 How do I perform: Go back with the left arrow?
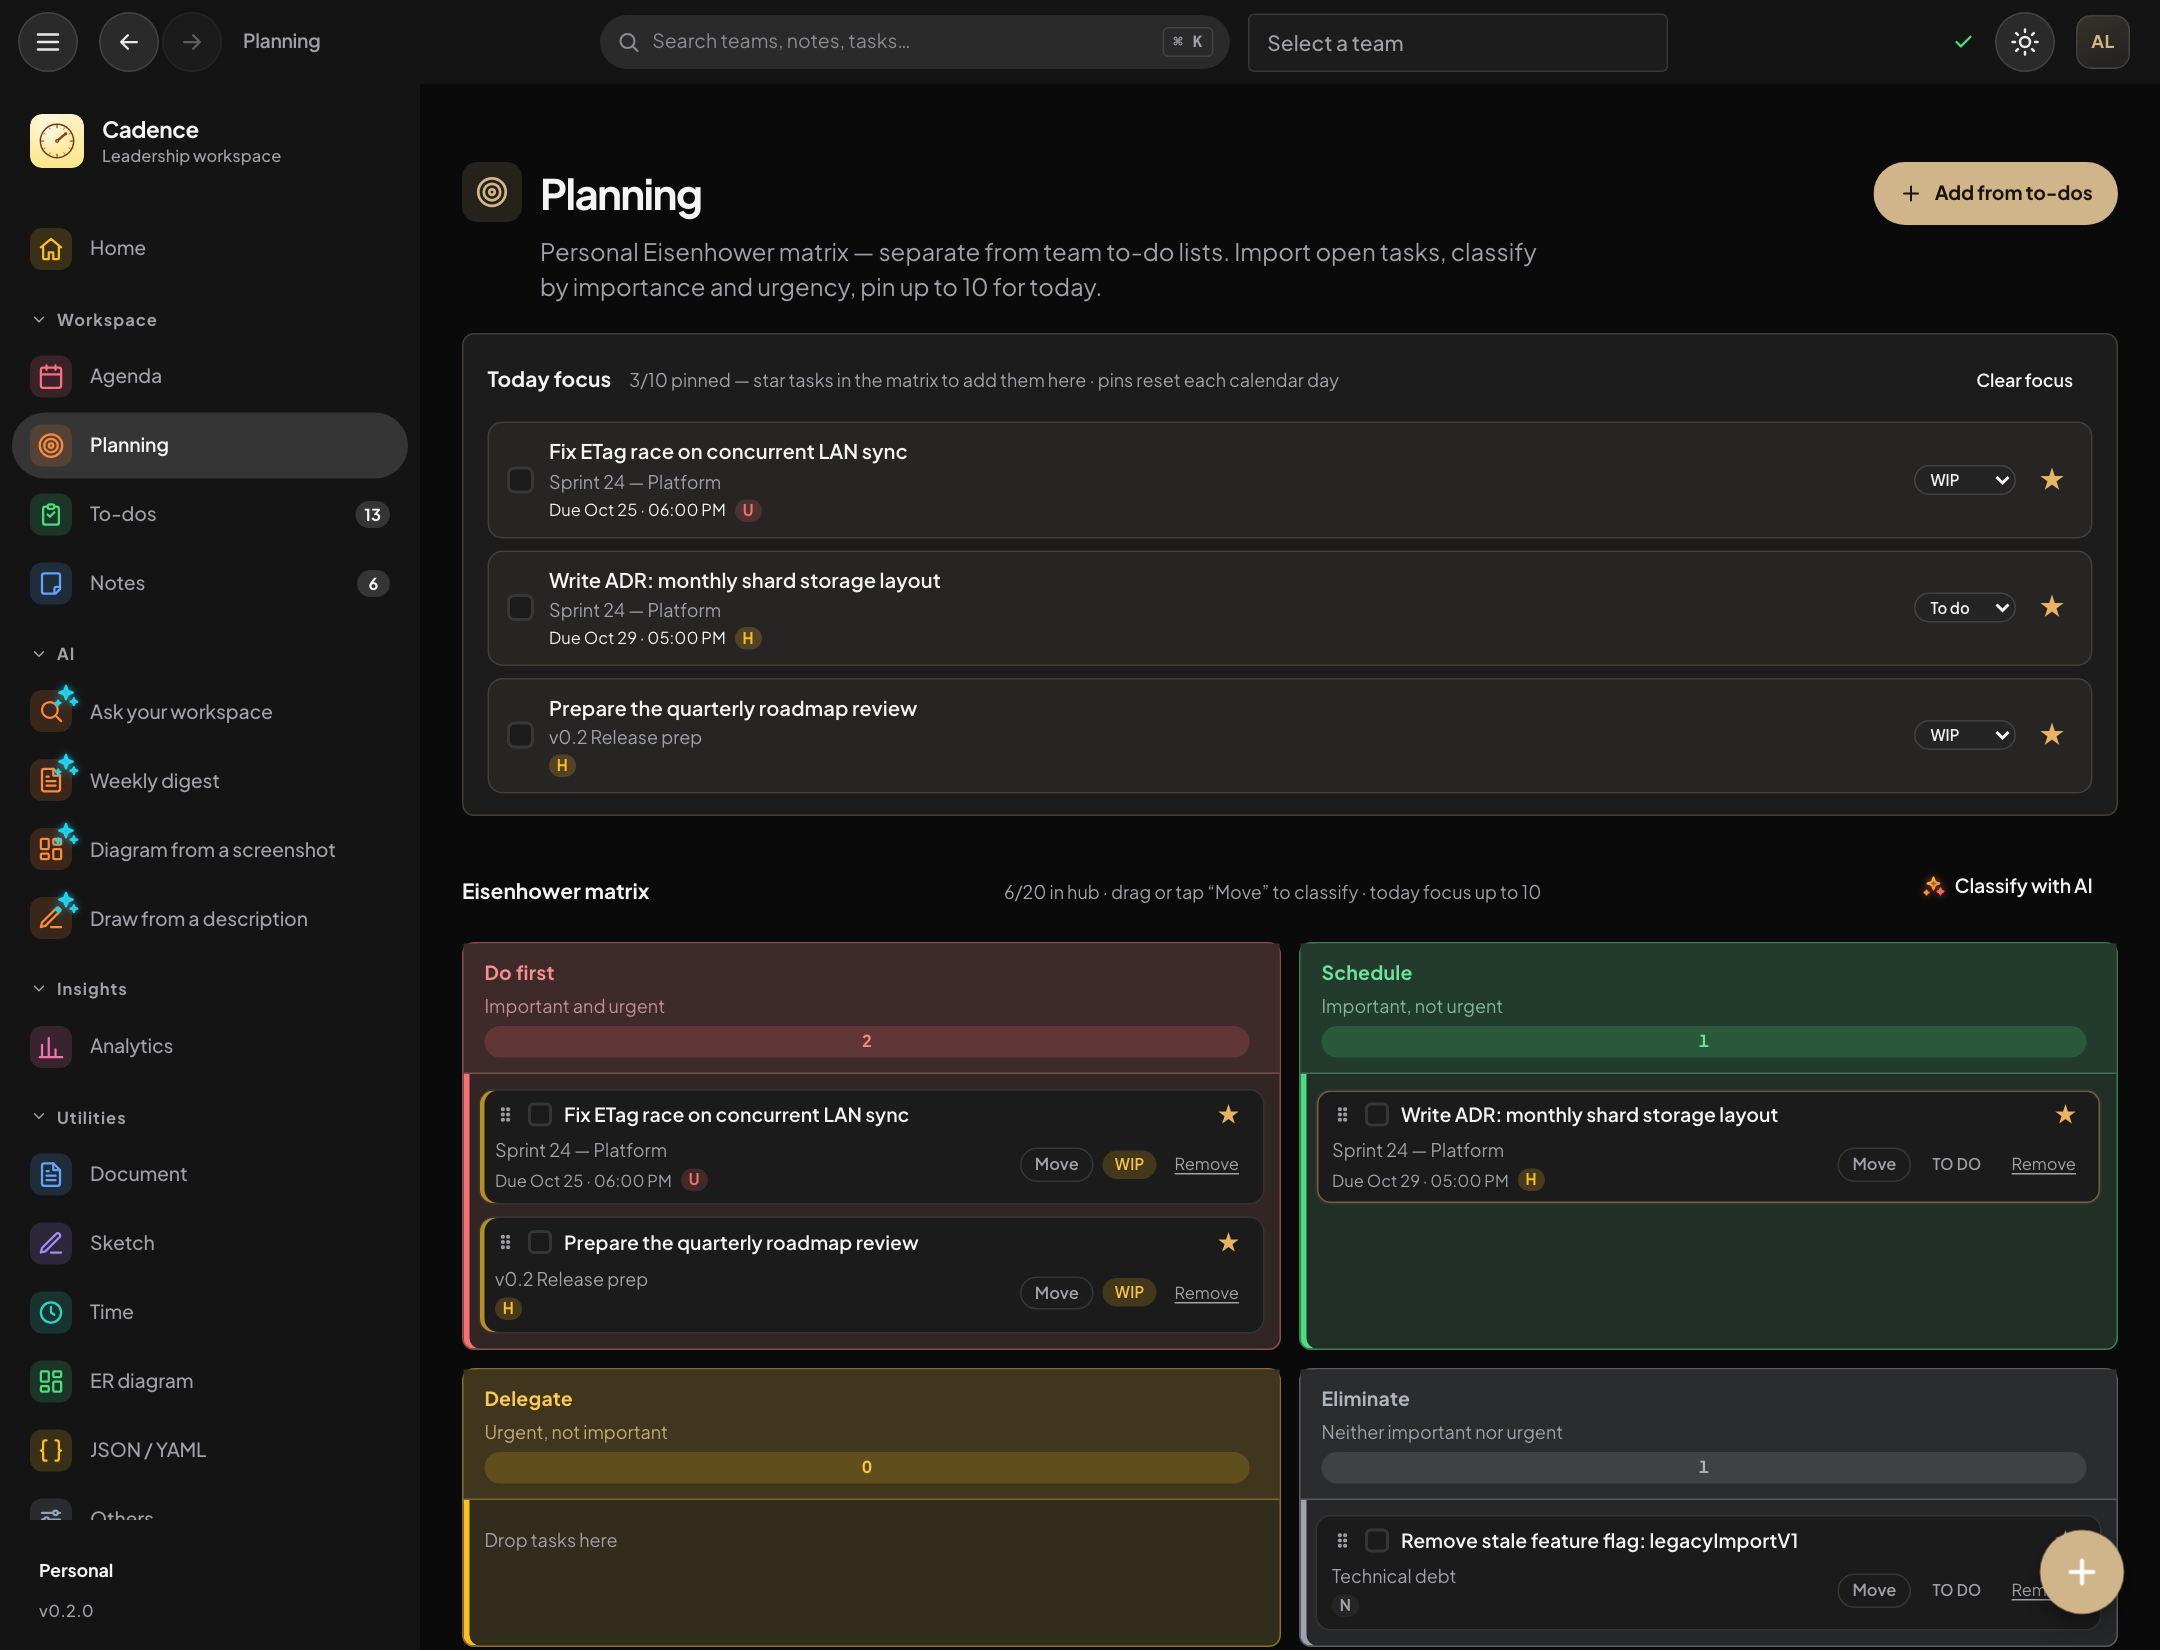128,42
